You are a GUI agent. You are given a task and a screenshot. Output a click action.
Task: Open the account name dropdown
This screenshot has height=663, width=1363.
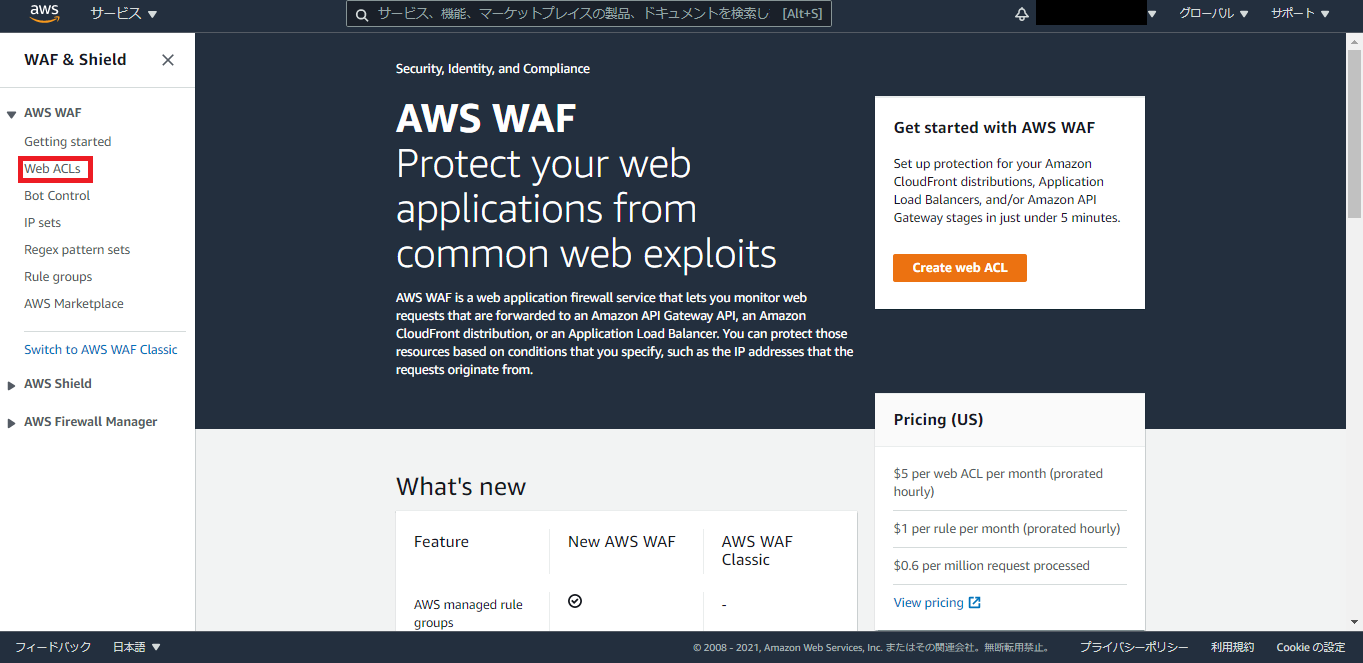[1096, 14]
